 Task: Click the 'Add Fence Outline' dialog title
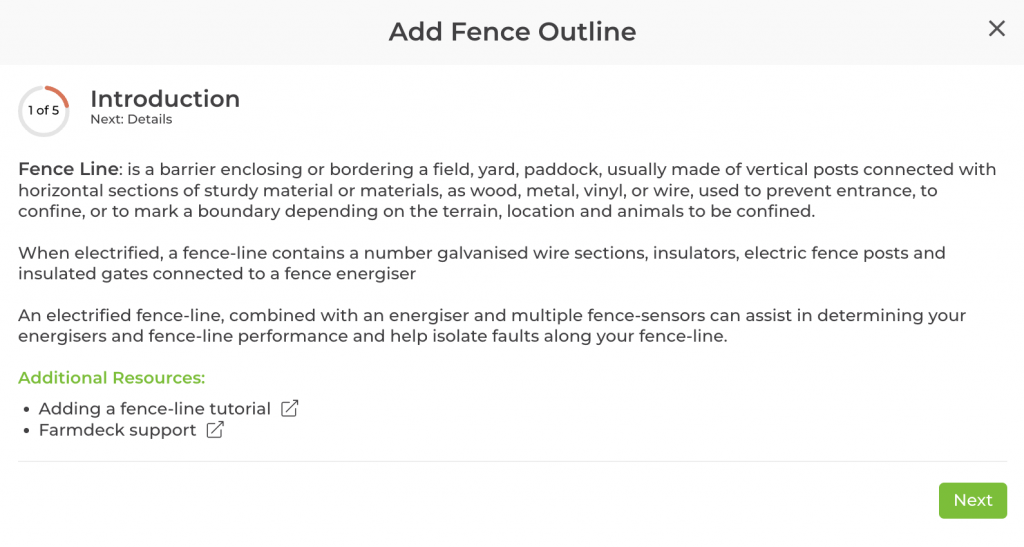(512, 32)
